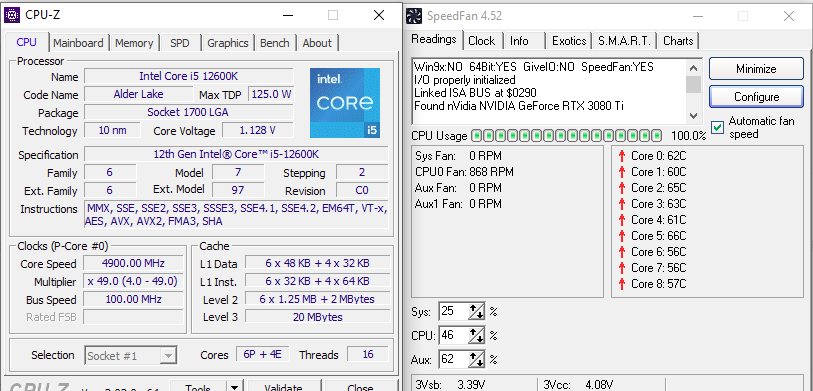Click the Minimize button in SpeedFan panel
The width and height of the screenshot is (813, 391).
[756, 69]
